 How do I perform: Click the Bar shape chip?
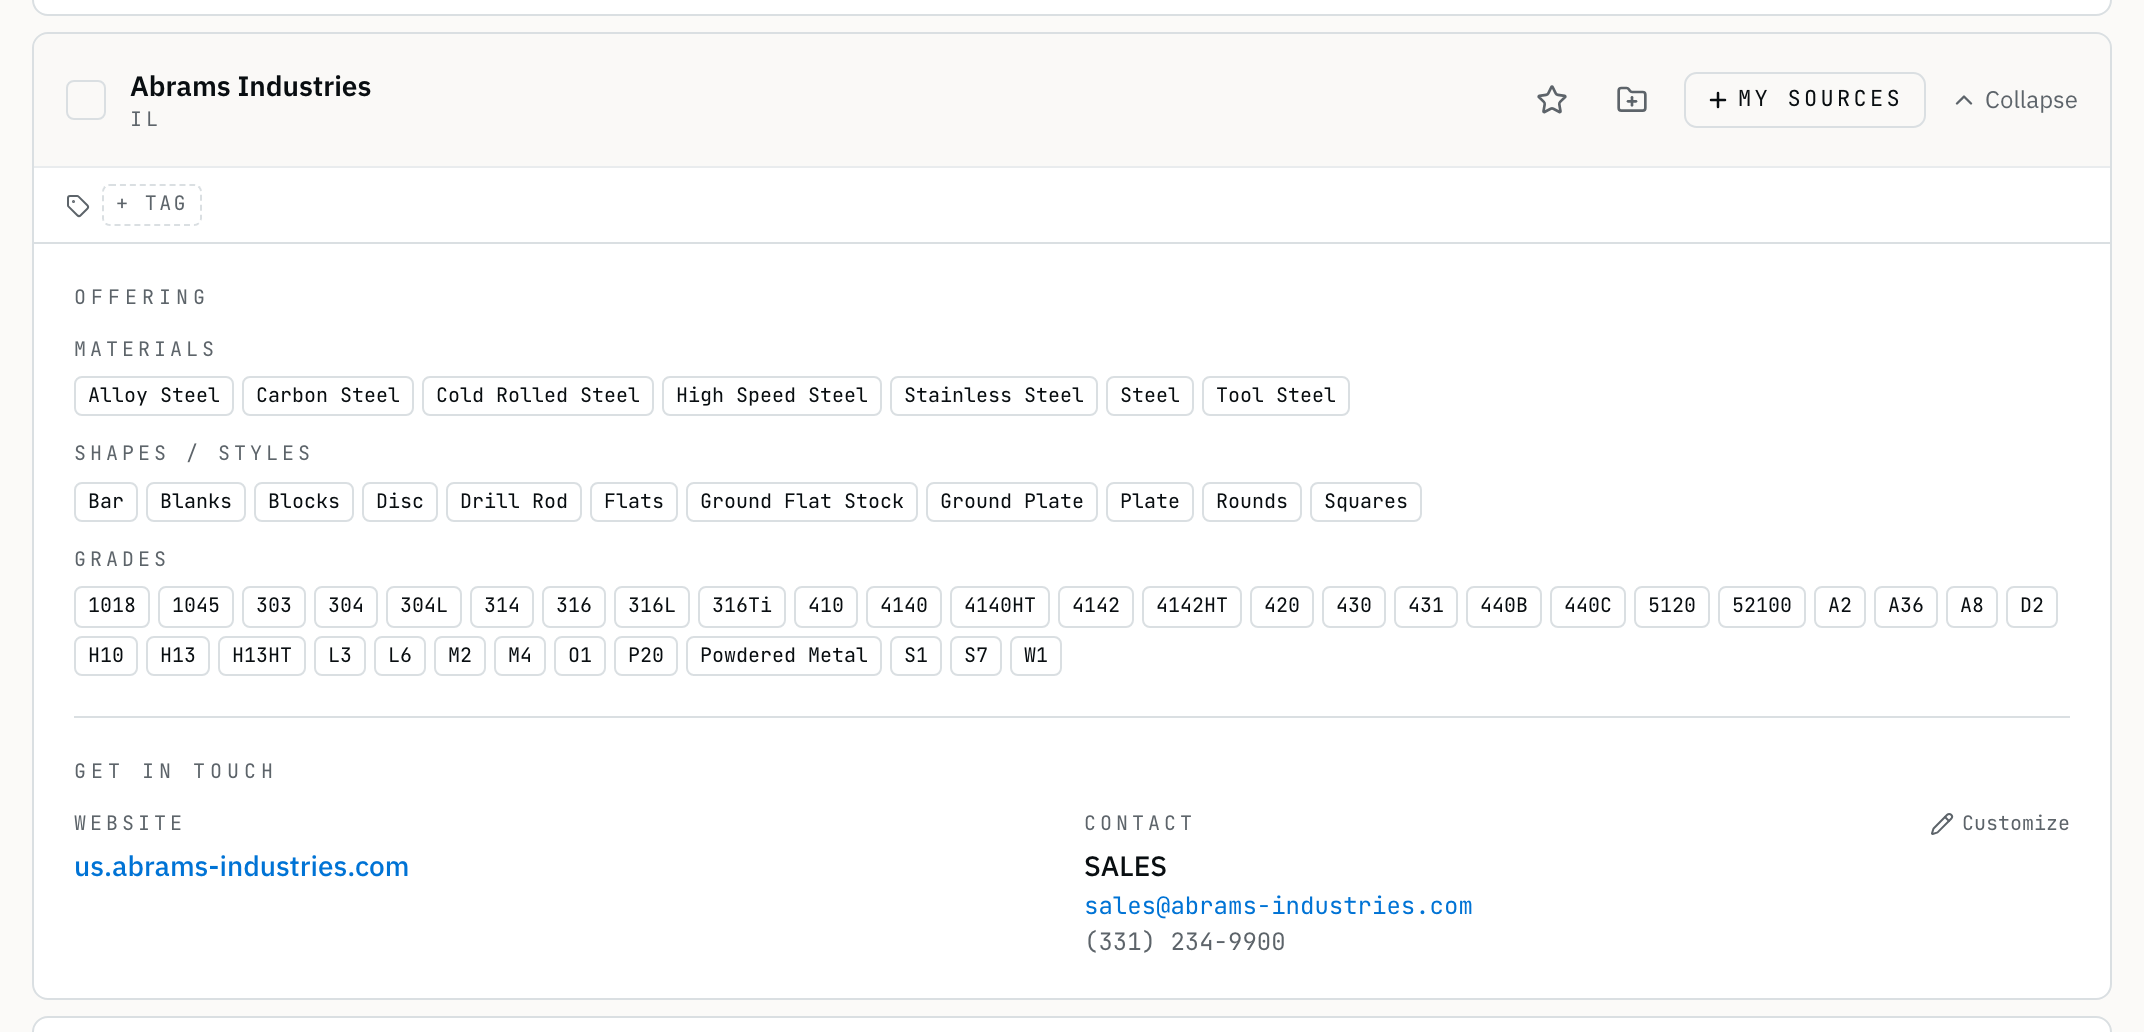click(106, 502)
